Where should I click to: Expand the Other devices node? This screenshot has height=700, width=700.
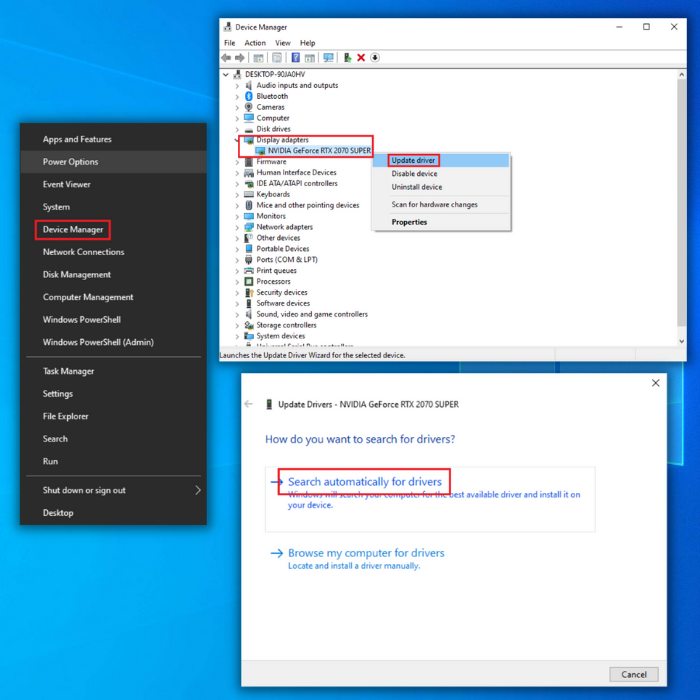click(x=237, y=238)
